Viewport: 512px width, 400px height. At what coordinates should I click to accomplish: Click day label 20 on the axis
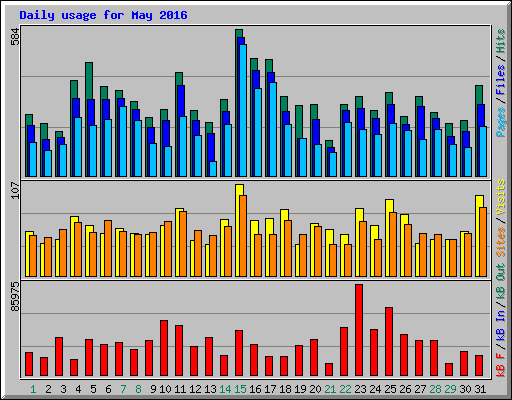(315, 389)
